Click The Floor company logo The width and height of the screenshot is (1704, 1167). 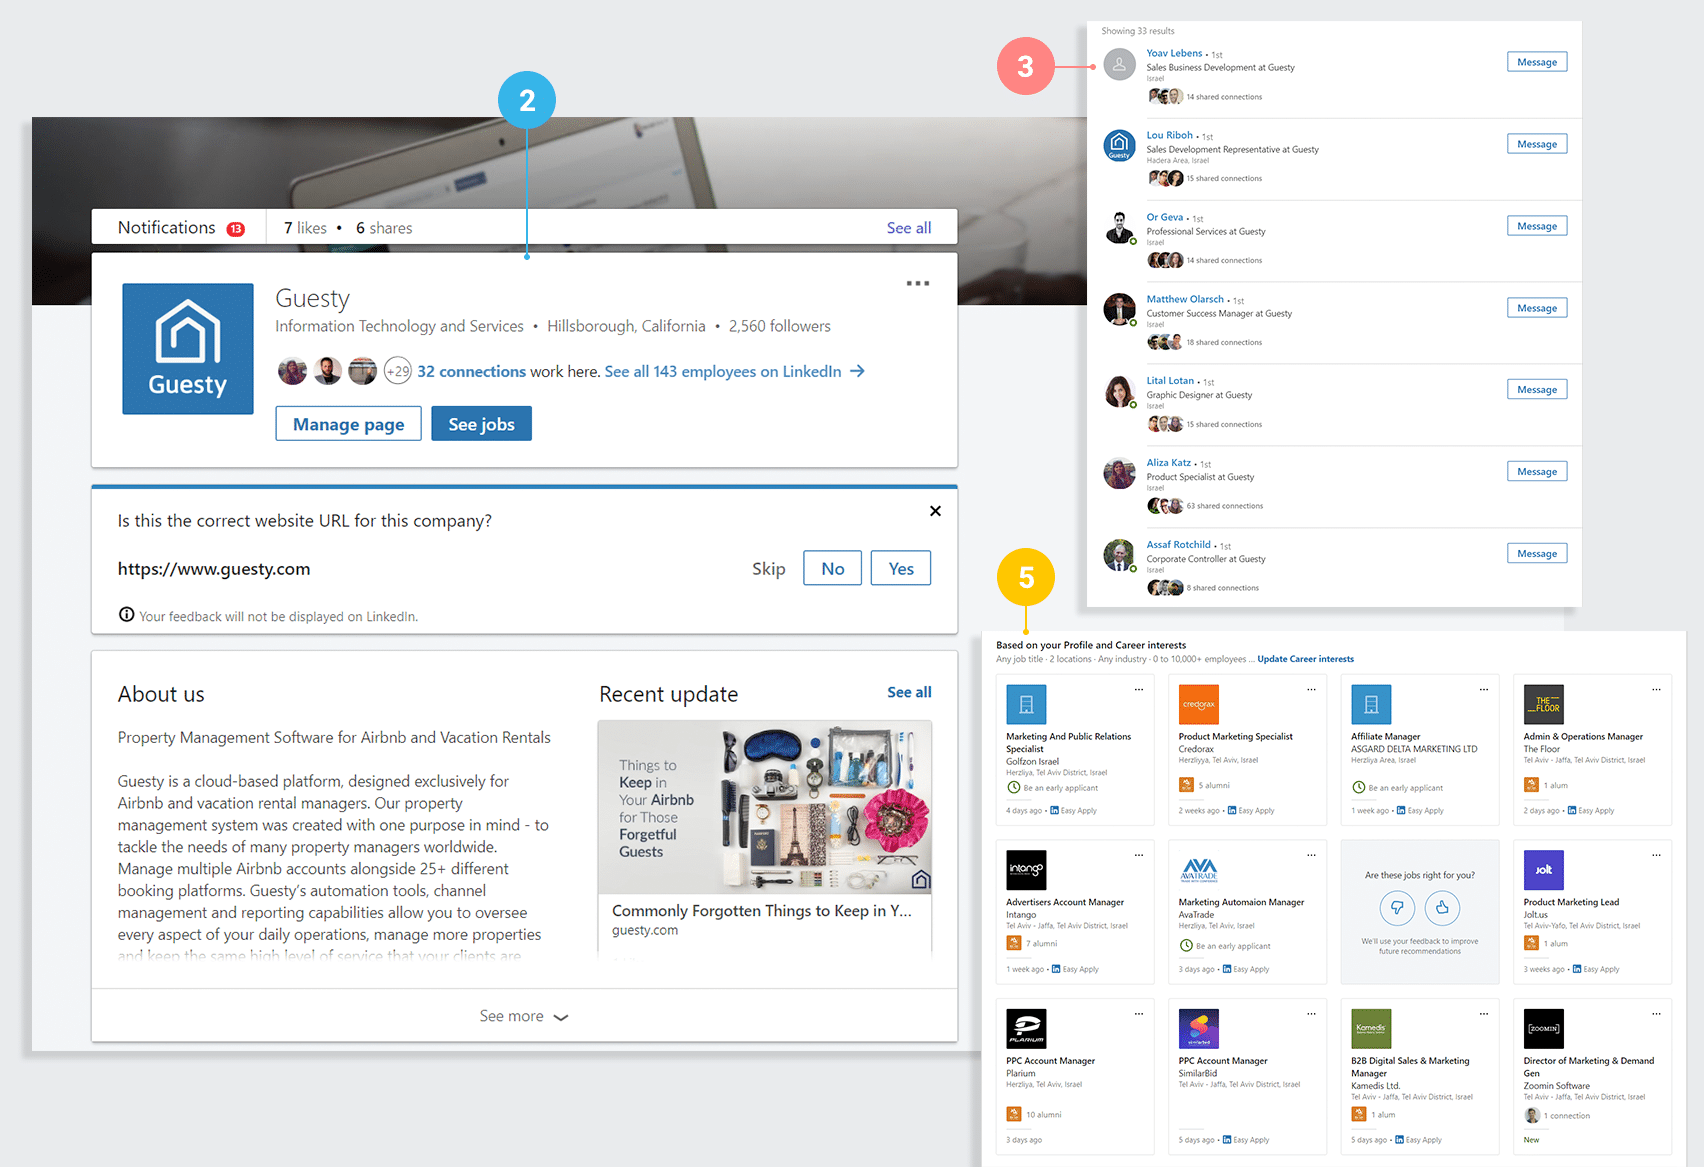click(x=1543, y=704)
